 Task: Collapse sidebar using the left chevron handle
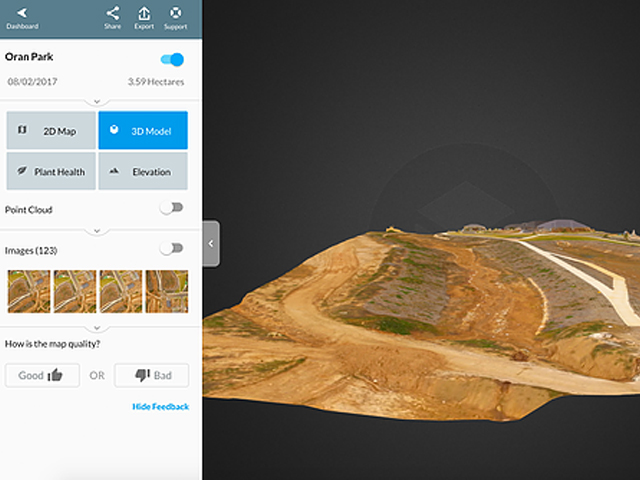coord(211,244)
